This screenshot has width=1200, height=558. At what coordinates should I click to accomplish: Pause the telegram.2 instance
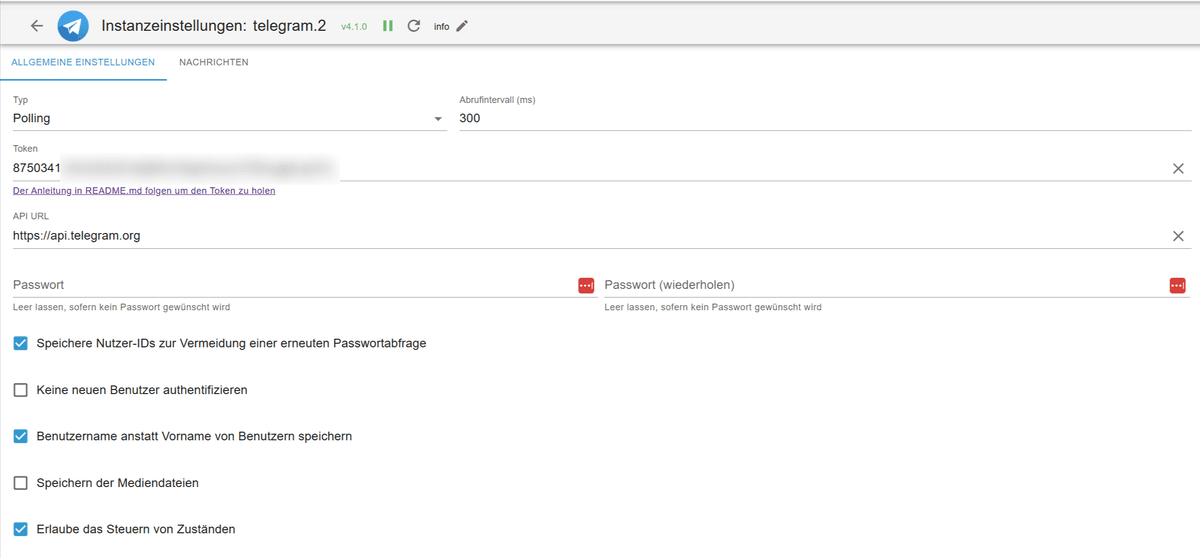pos(388,26)
